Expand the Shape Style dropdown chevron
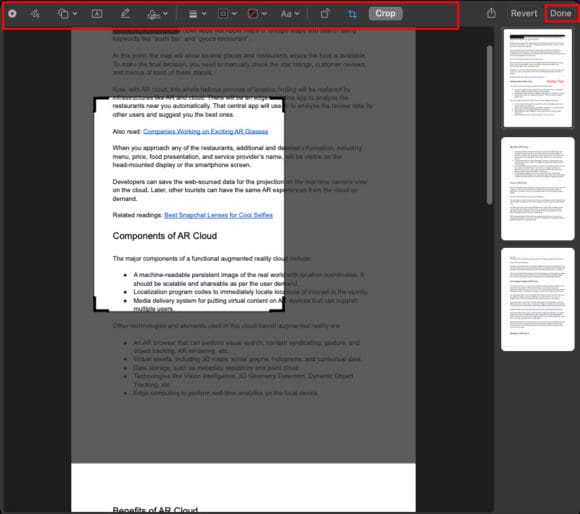The image size is (580, 514). [204, 14]
